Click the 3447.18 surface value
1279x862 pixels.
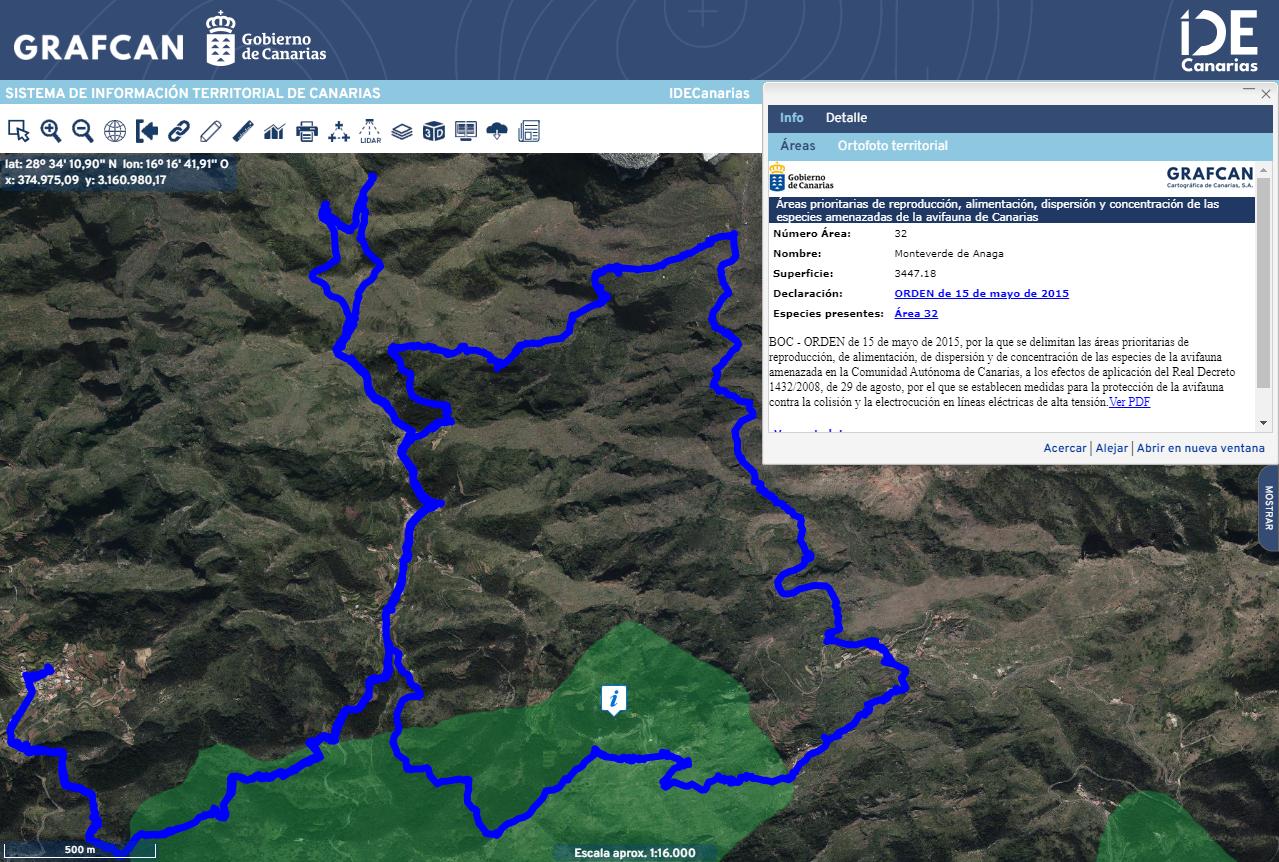click(915, 274)
